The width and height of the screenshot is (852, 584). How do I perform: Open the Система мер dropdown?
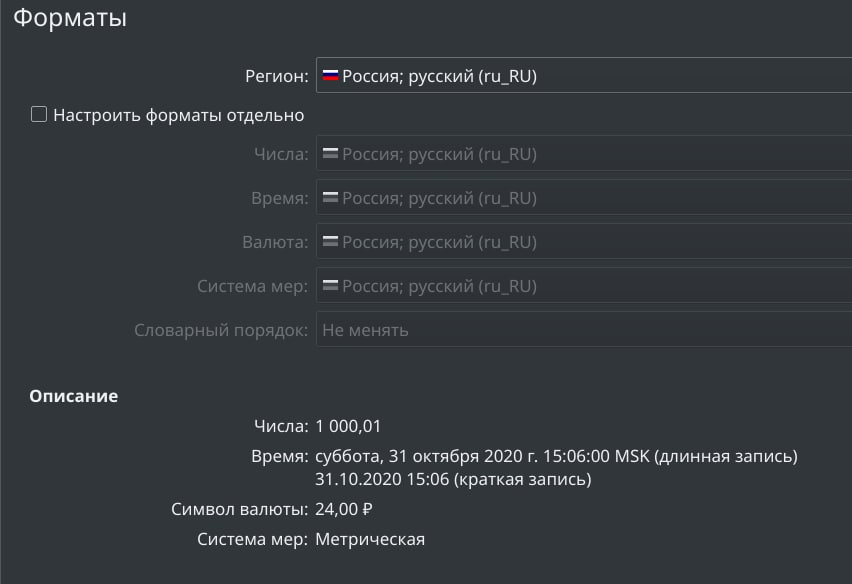pos(584,285)
